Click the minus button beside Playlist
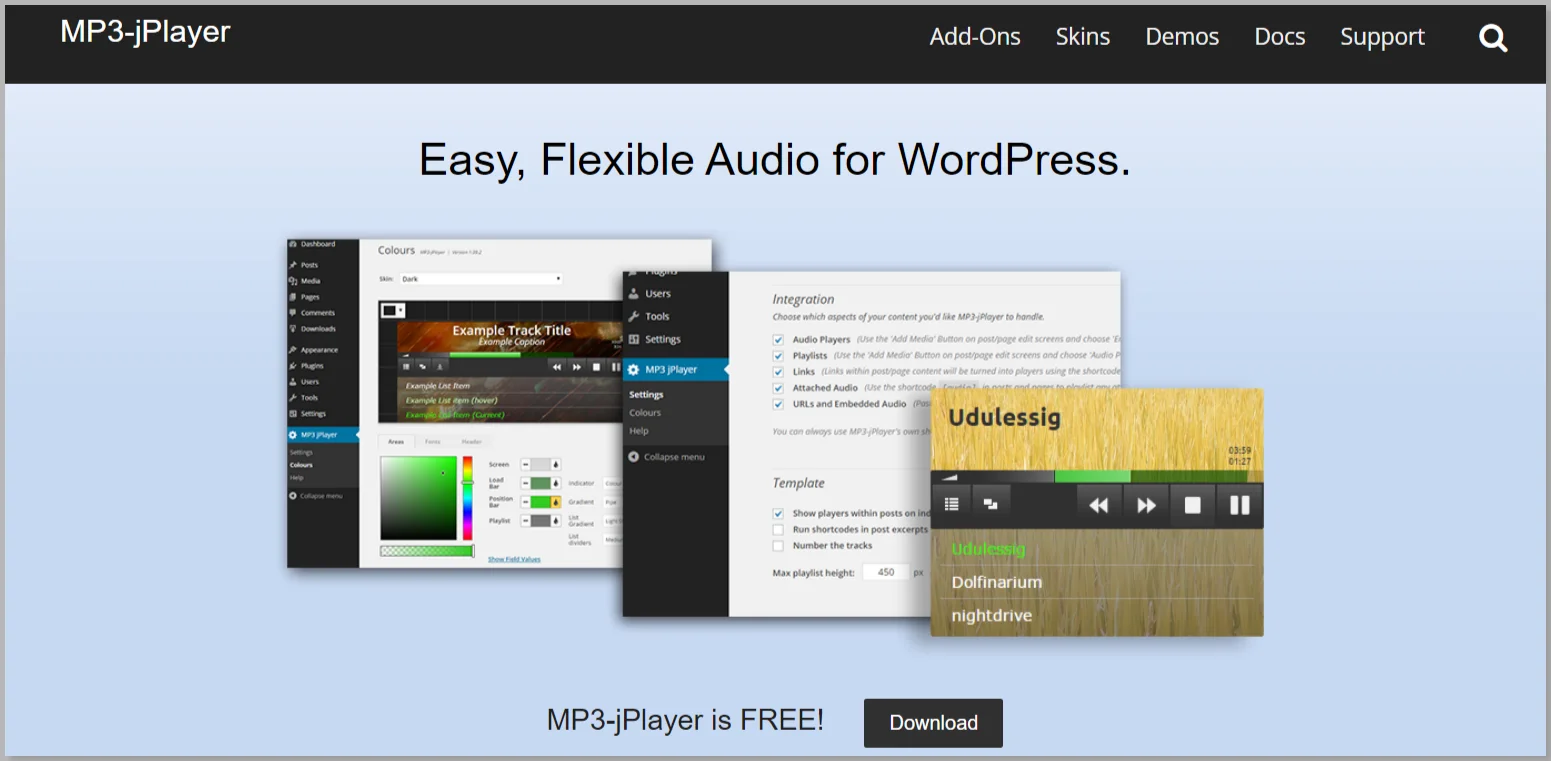The image size is (1551, 761). (x=525, y=520)
